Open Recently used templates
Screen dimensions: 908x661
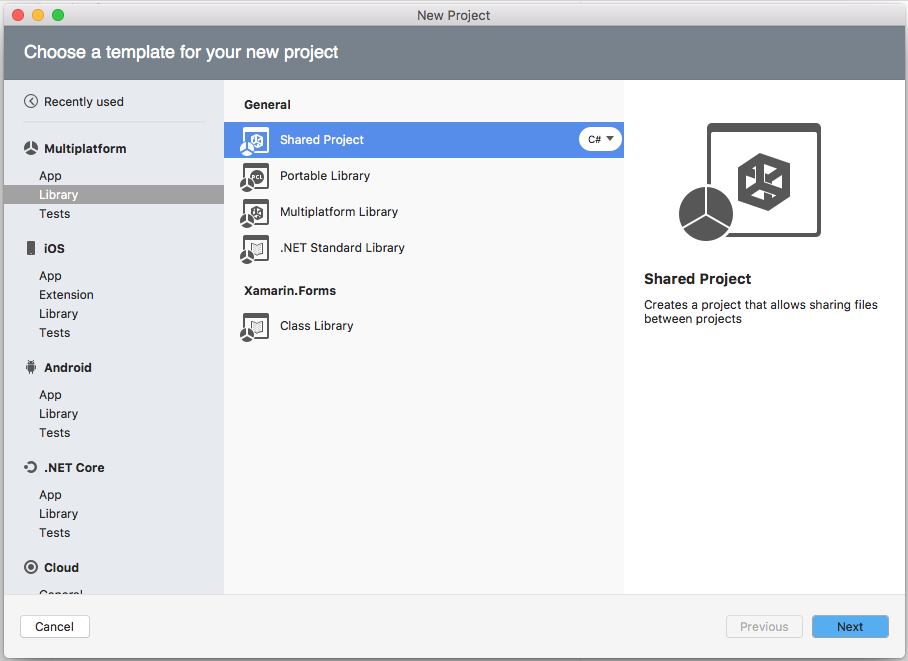pos(83,101)
